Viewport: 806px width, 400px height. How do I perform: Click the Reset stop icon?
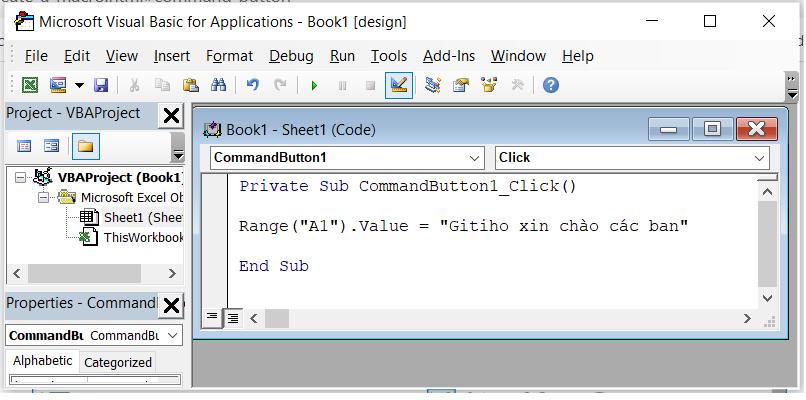point(370,85)
